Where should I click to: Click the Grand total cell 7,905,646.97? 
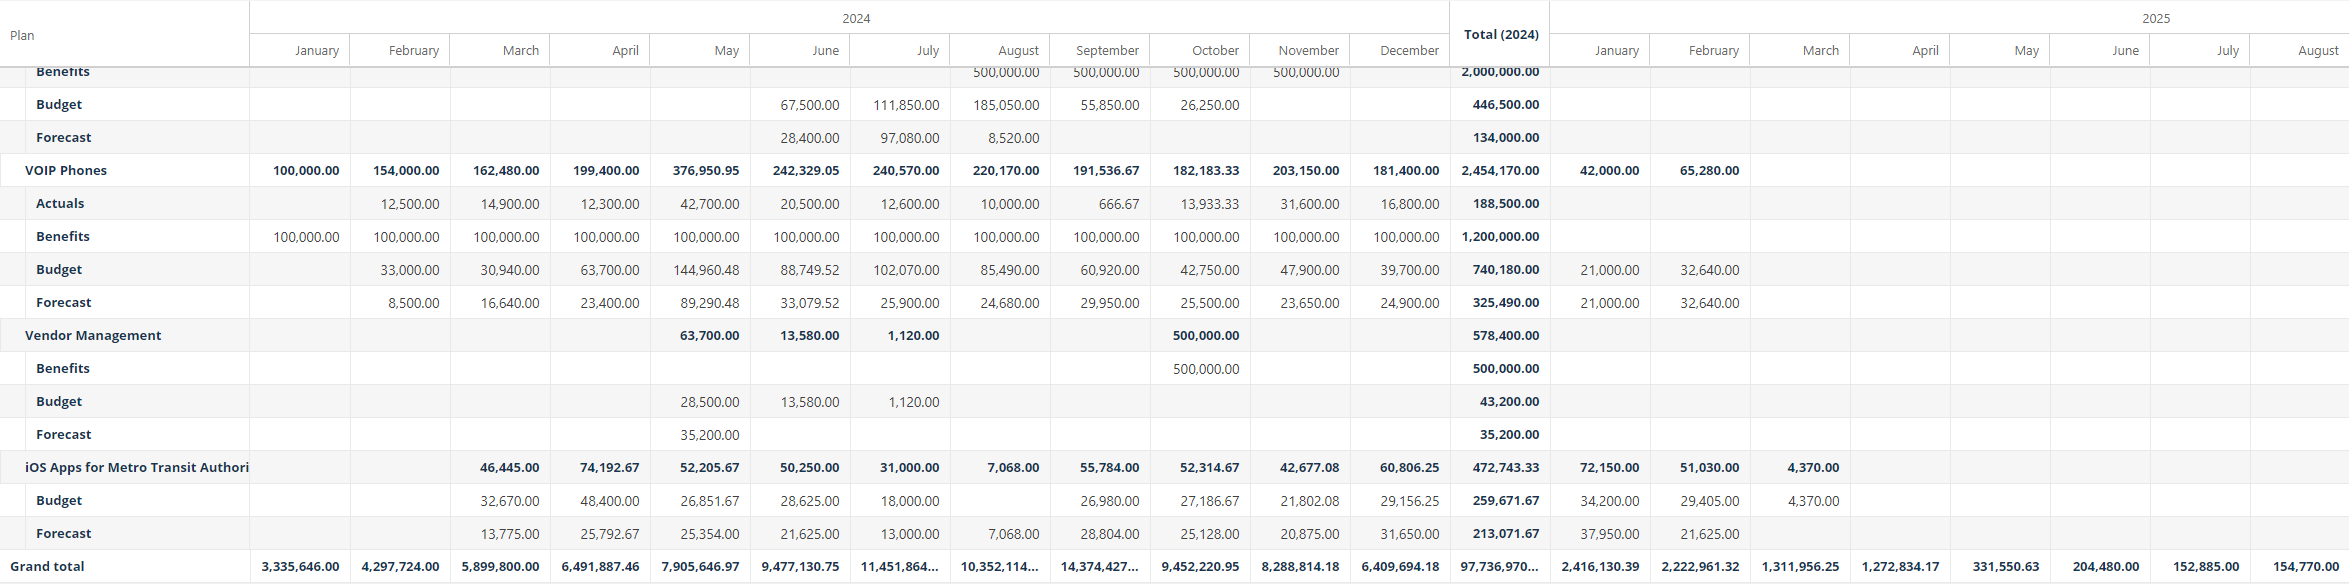(x=700, y=566)
